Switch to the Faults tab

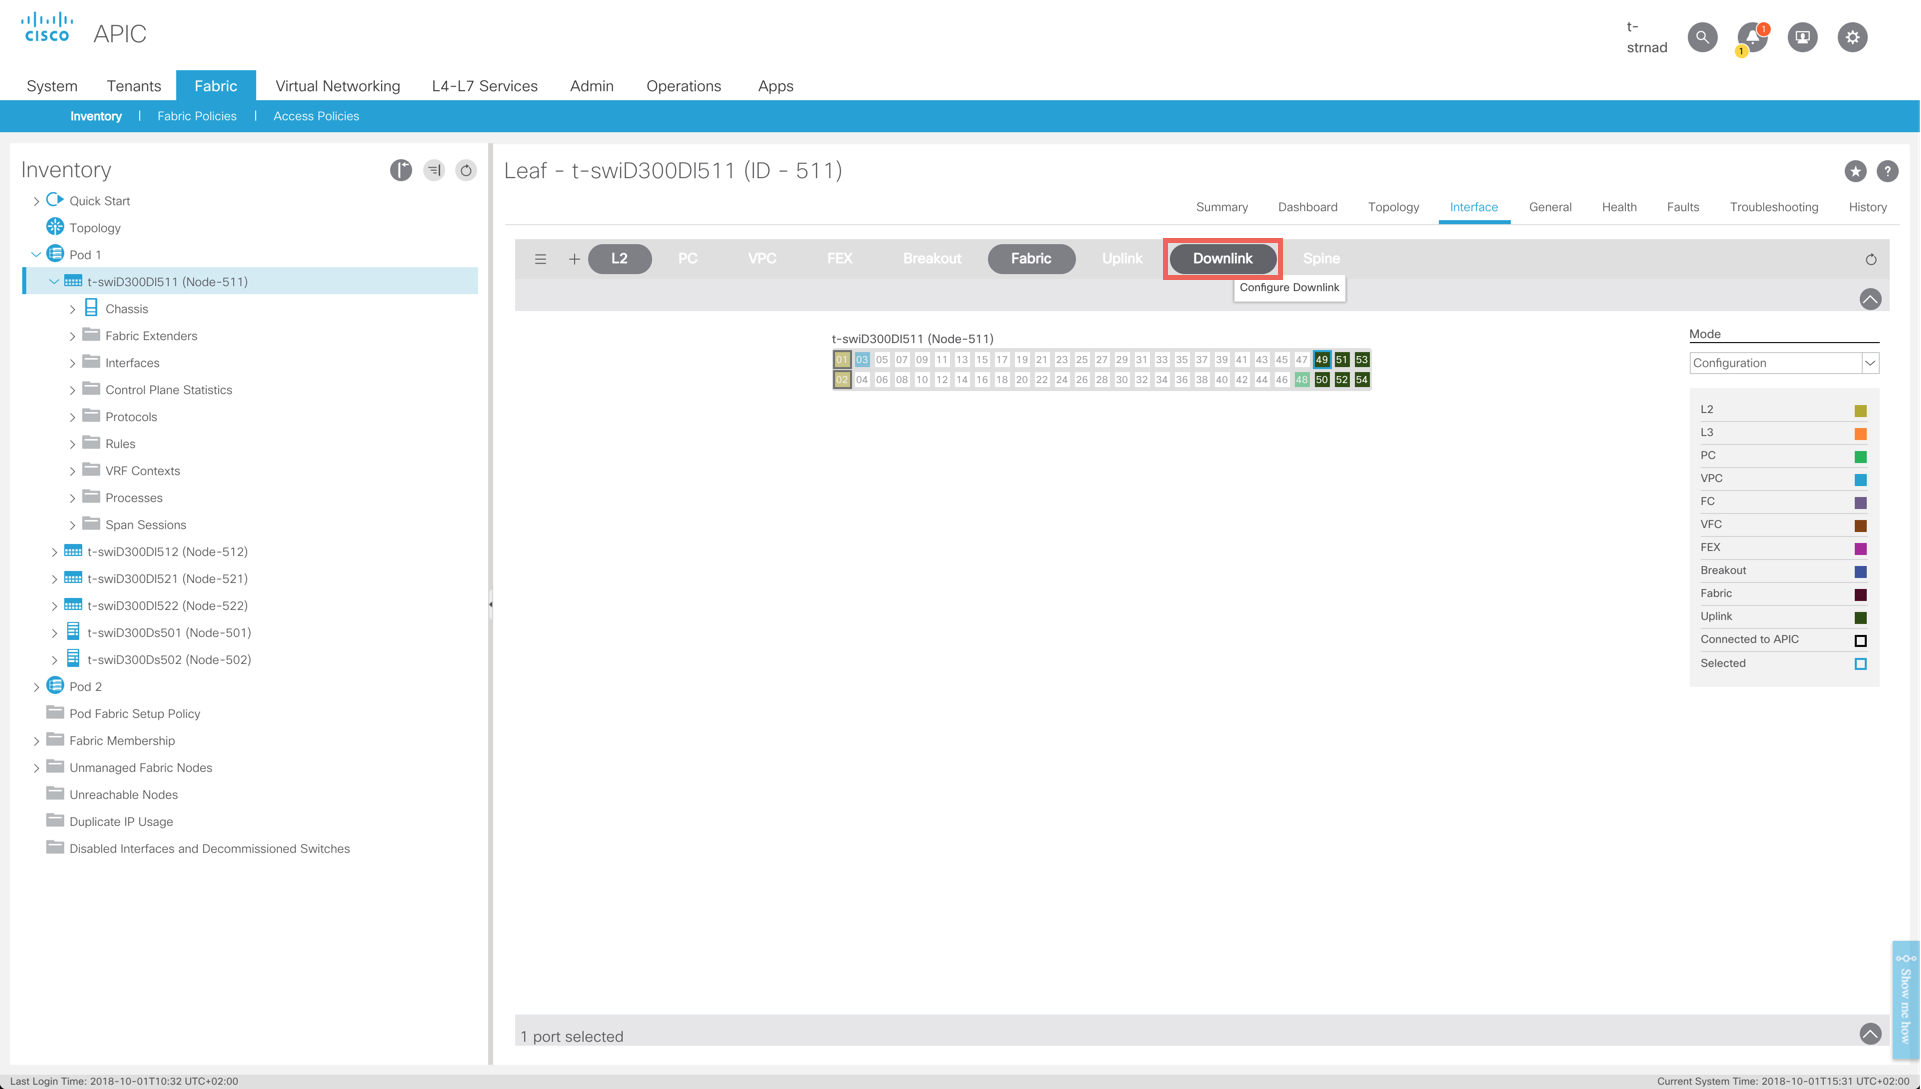(x=1682, y=207)
